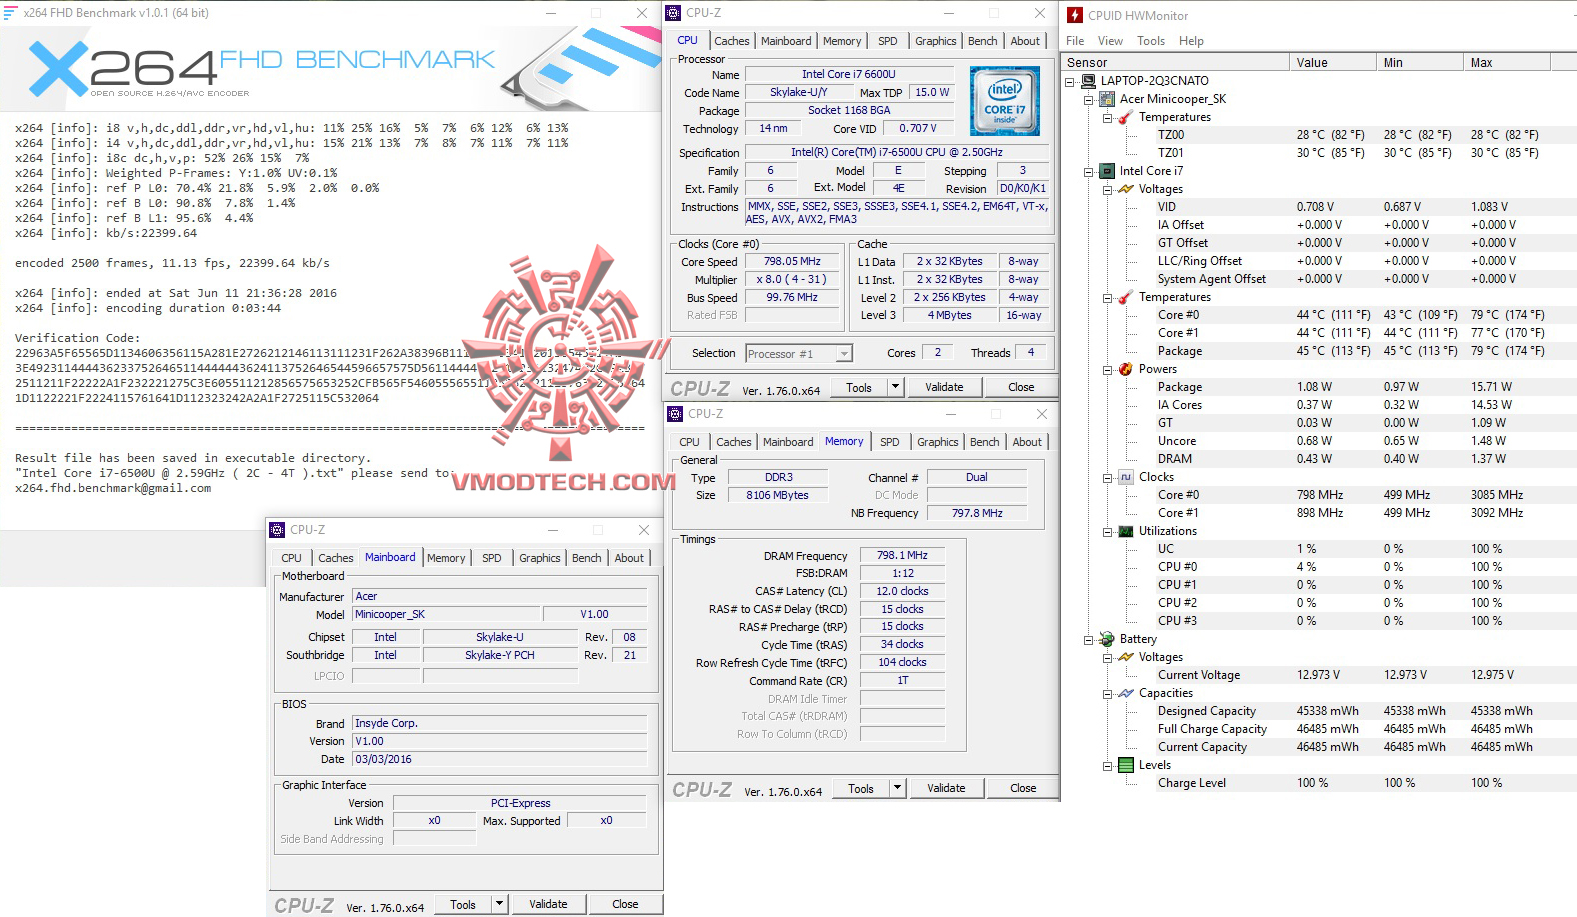Click Validate in the CPU-Z CPU window
1577x917 pixels.
pos(944,387)
